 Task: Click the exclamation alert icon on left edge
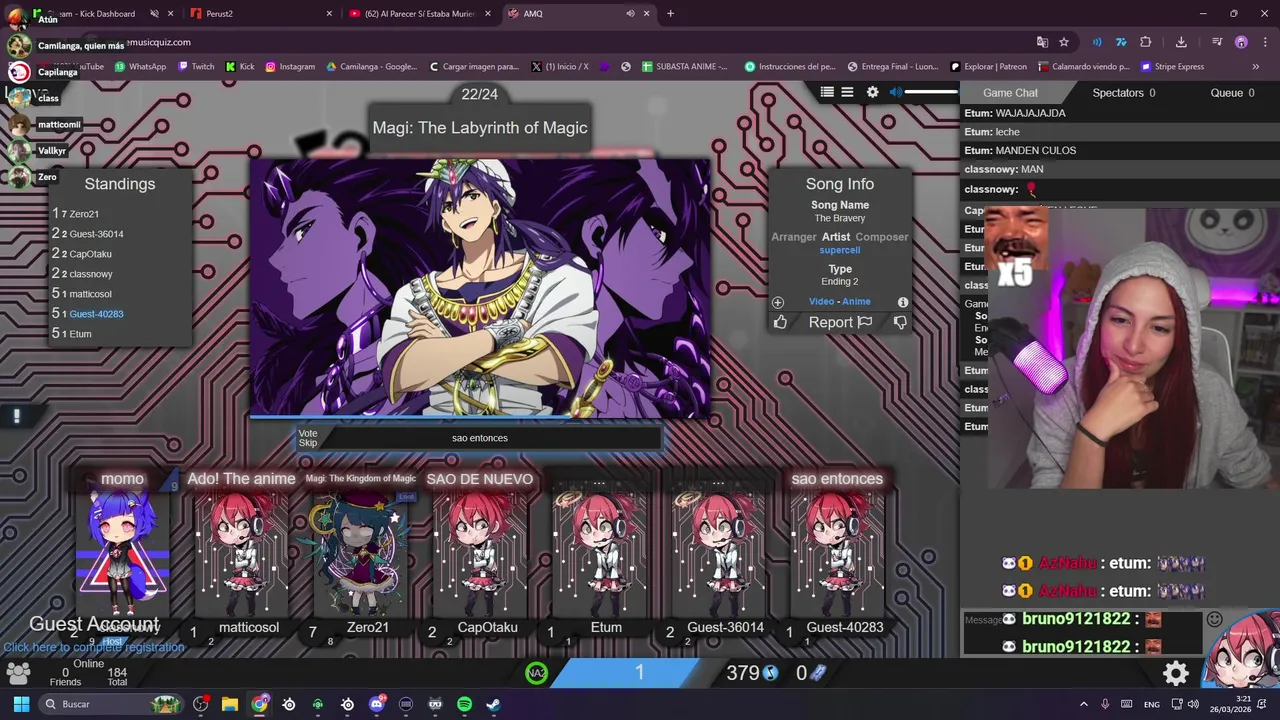pos(16,417)
